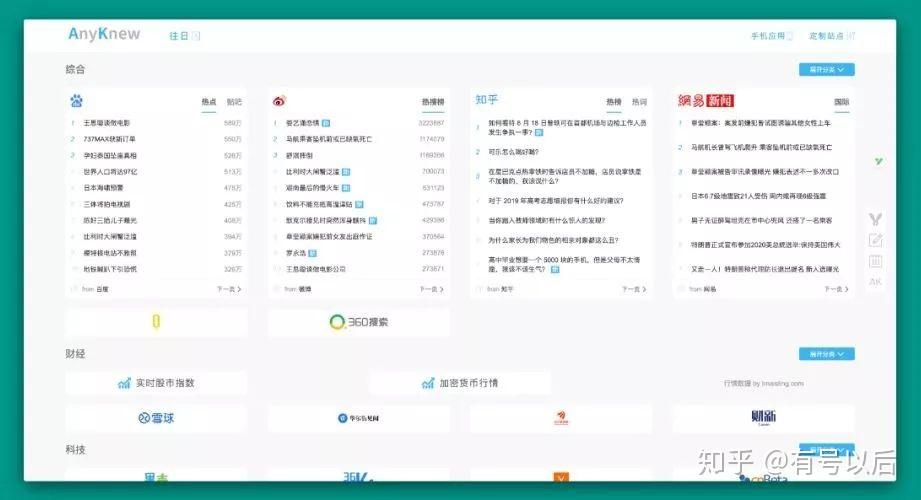Click the Y icon in right sidebar
Viewport: 921px width, 500px height.
(876, 219)
